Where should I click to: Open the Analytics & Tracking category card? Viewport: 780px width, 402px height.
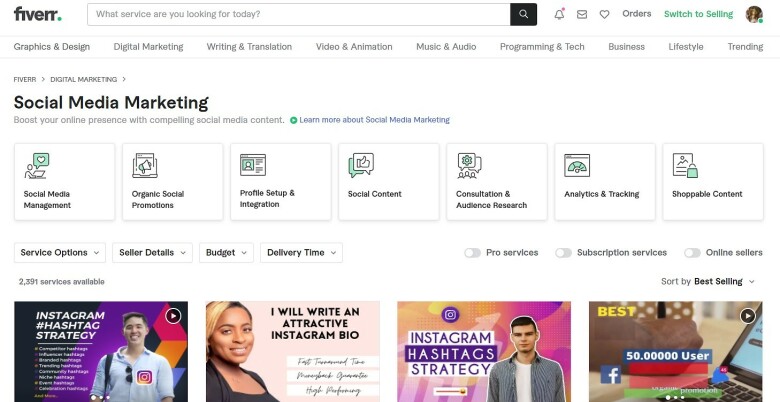[x=605, y=182]
